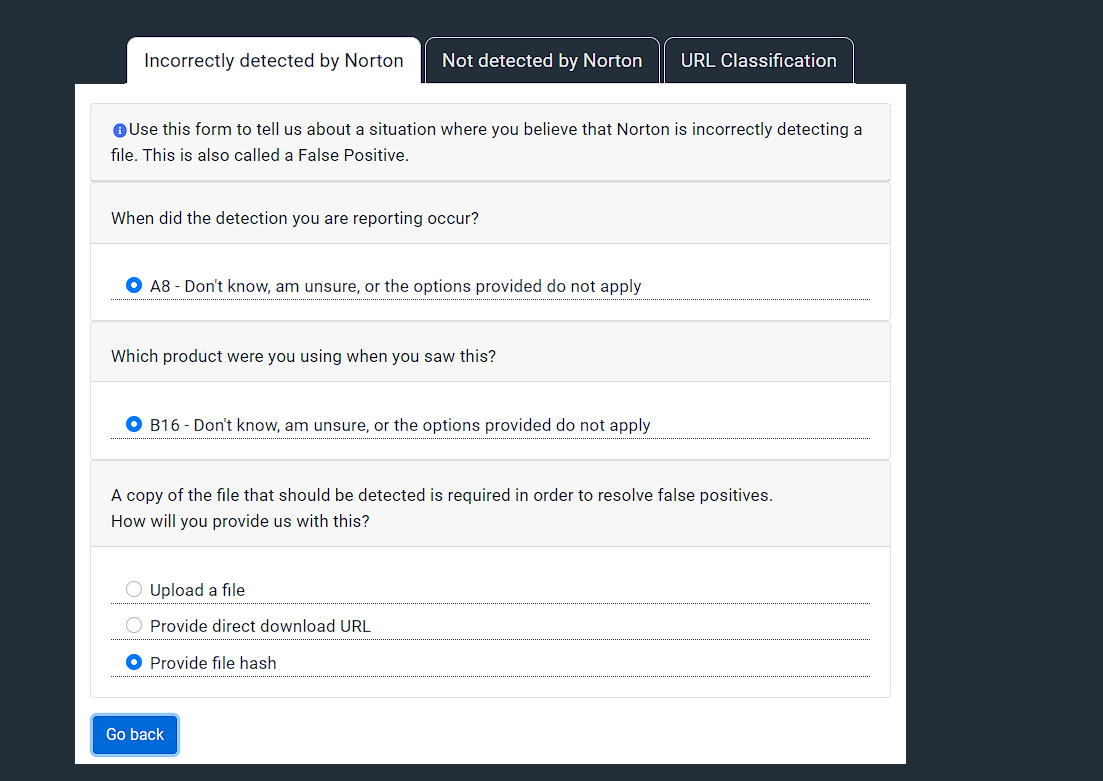Click the 'Provide direct download URL' label text
Image resolution: width=1103 pixels, height=781 pixels.
(260, 626)
